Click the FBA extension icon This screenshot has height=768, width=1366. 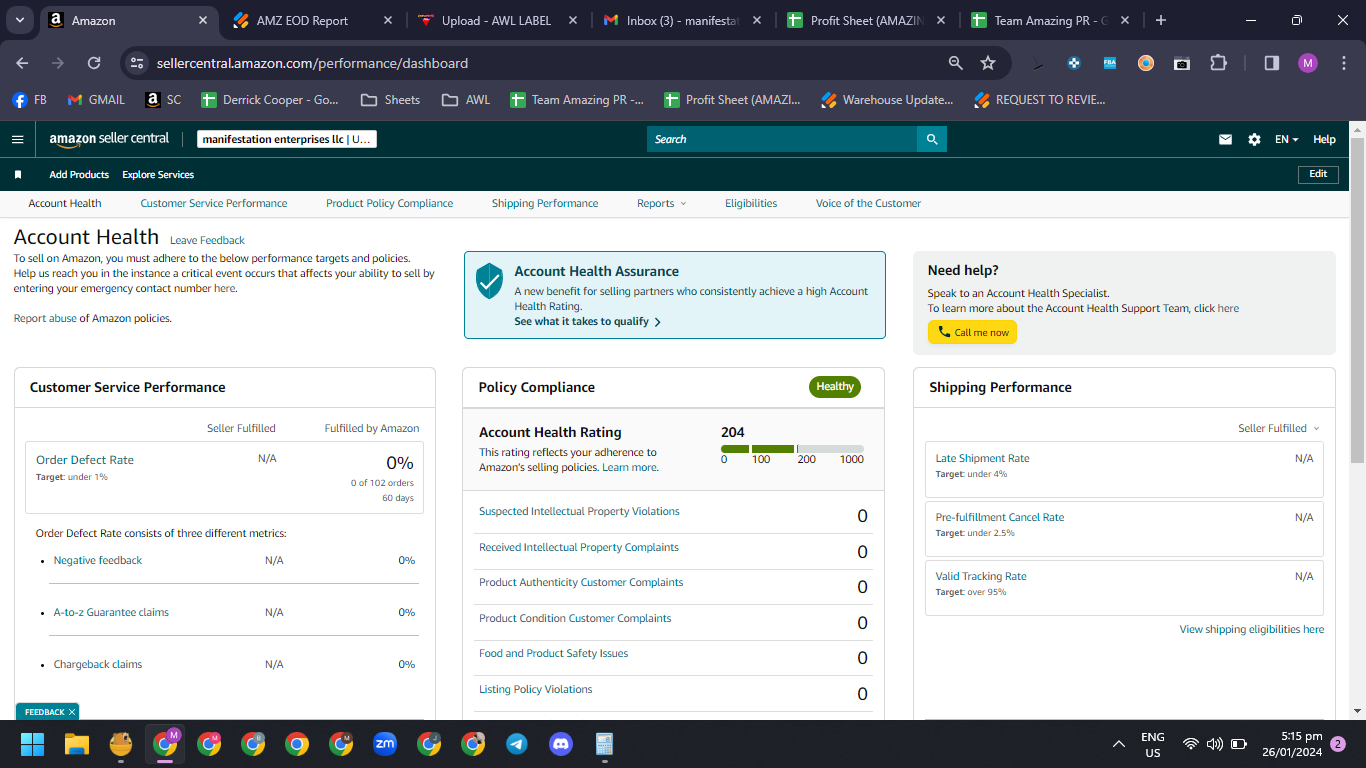1110,63
